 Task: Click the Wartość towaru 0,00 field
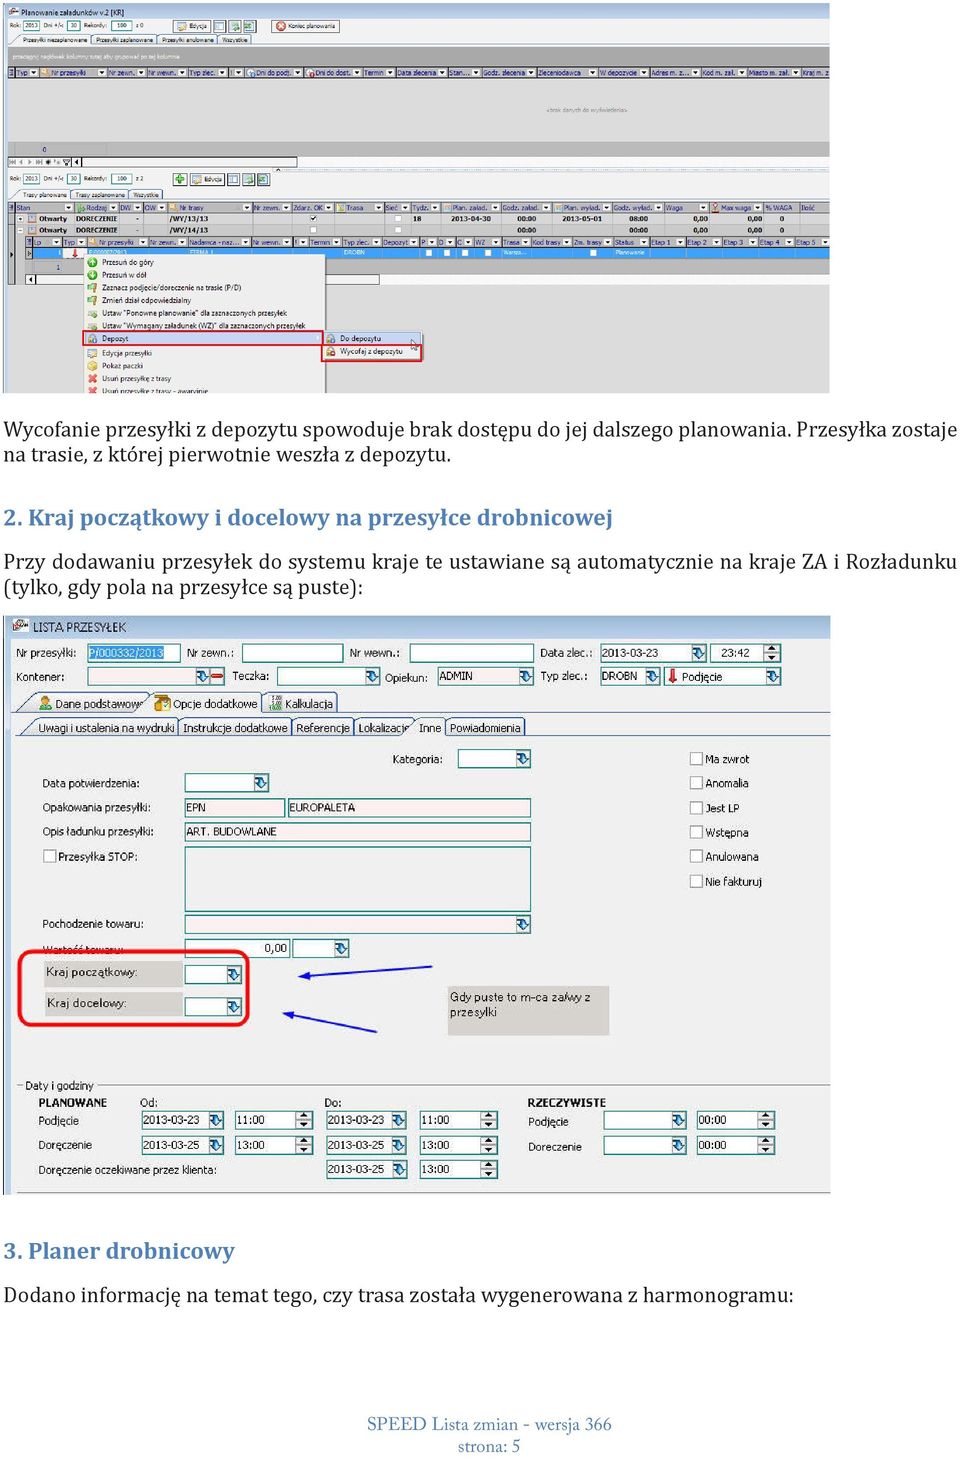click(x=237, y=948)
